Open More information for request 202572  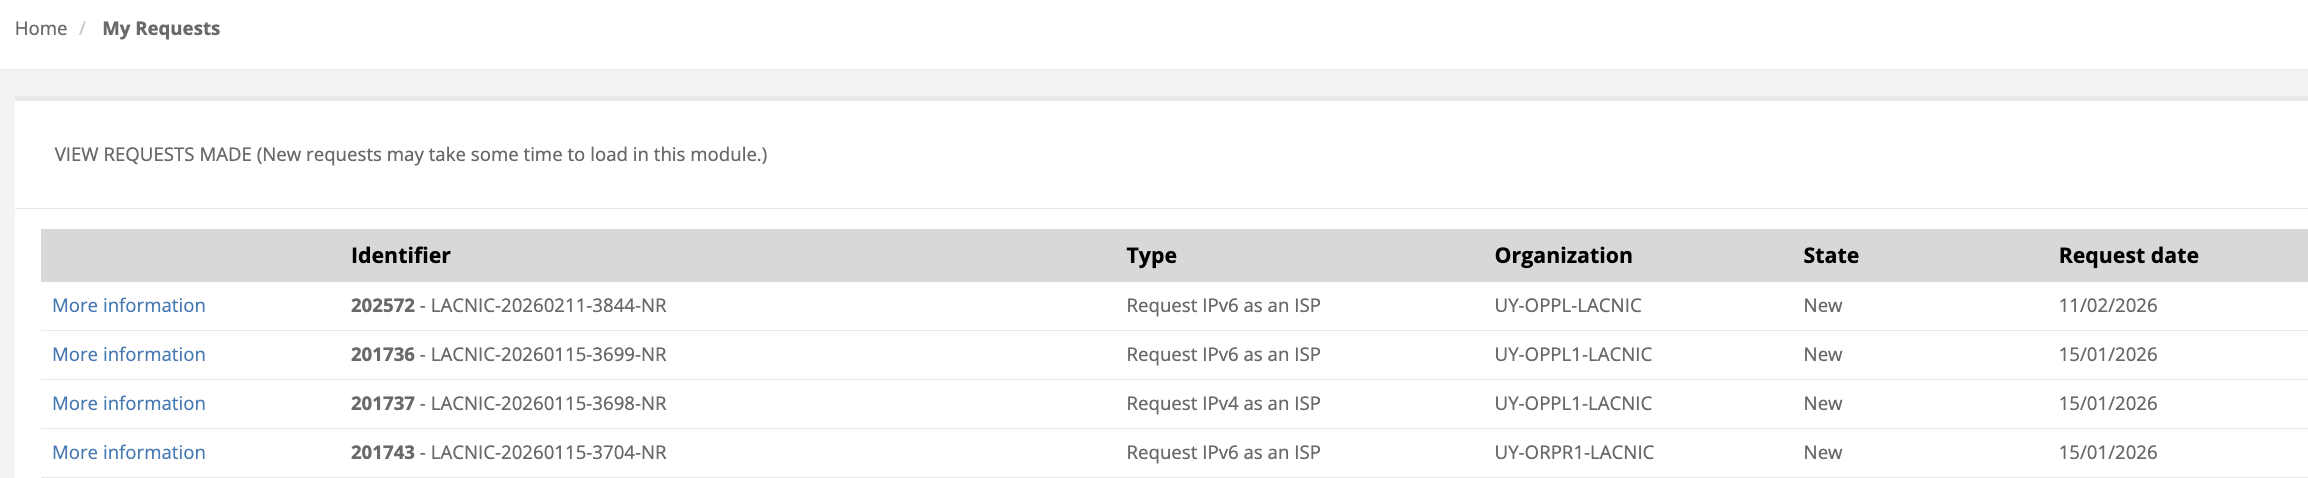pyautogui.click(x=129, y=306)
